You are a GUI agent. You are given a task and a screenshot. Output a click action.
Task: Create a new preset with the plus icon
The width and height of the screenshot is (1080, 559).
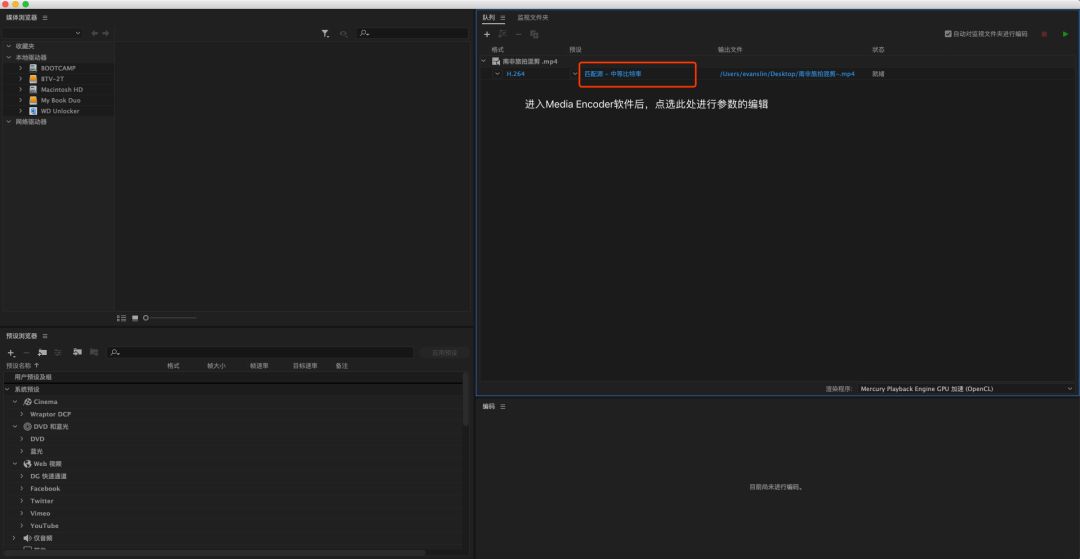pos(11,352)
